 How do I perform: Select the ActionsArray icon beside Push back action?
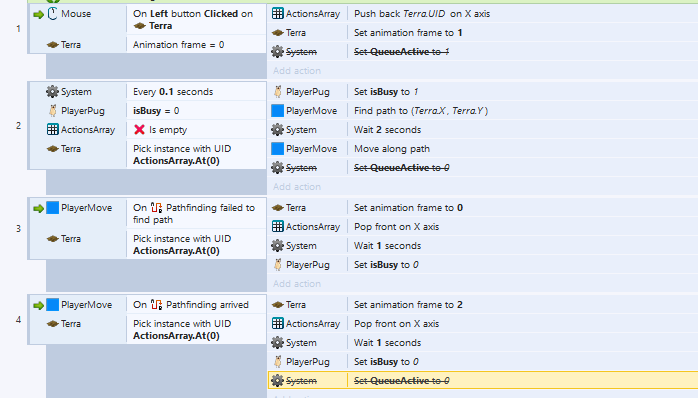[277, 14]
